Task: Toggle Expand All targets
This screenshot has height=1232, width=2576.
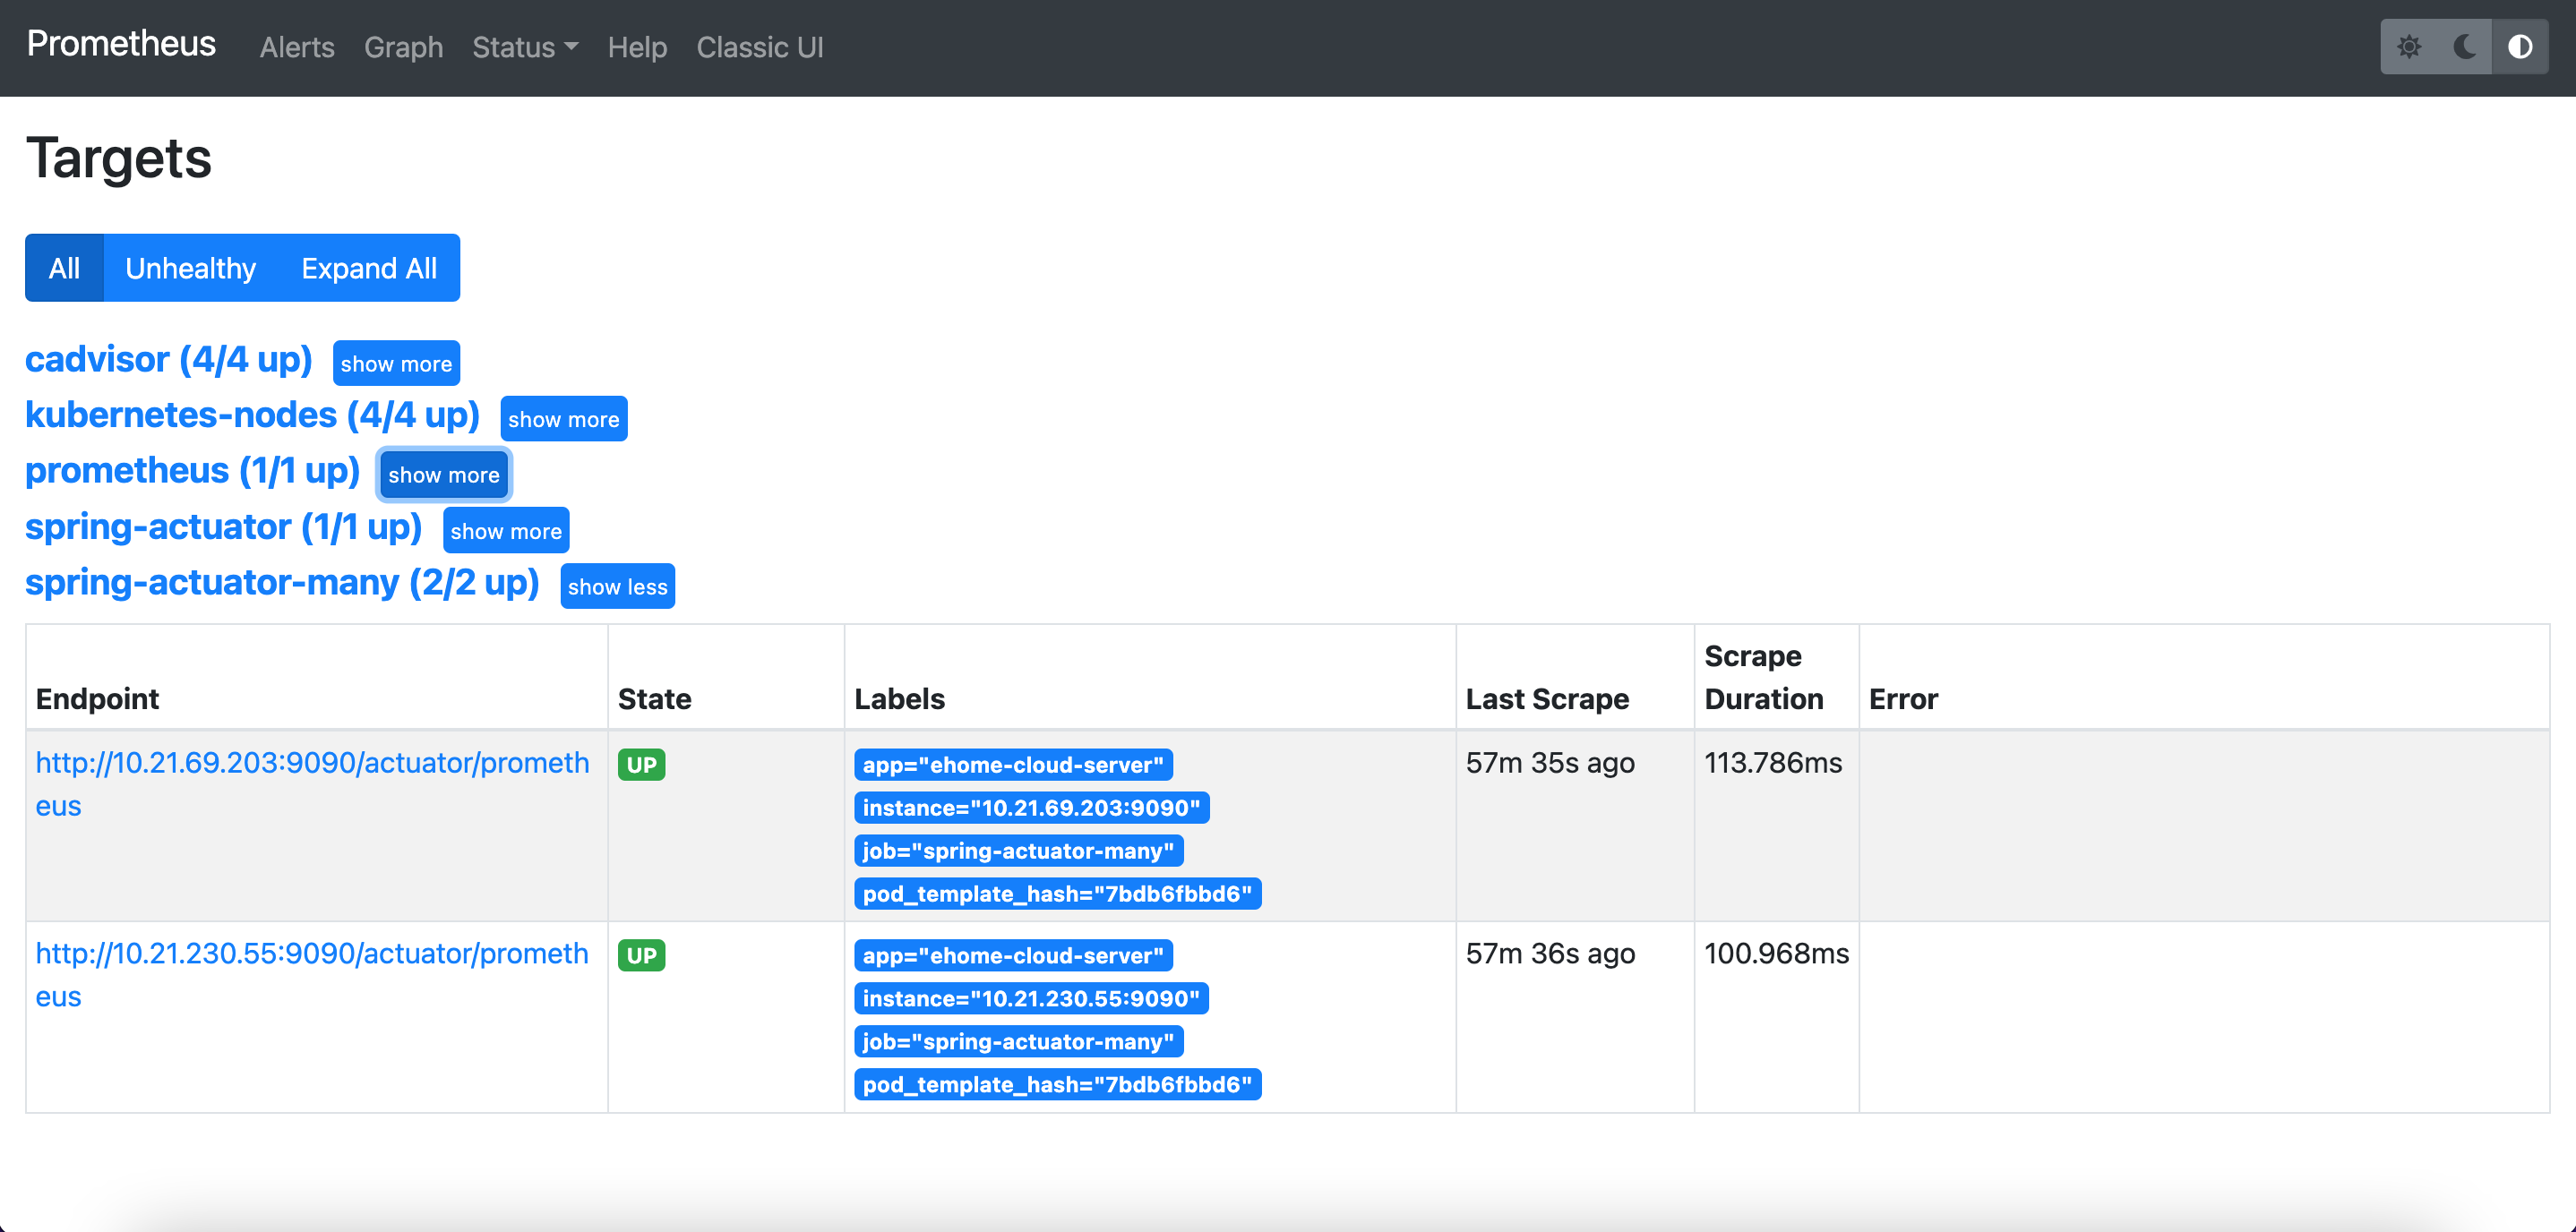Action: tap(369, 268)
